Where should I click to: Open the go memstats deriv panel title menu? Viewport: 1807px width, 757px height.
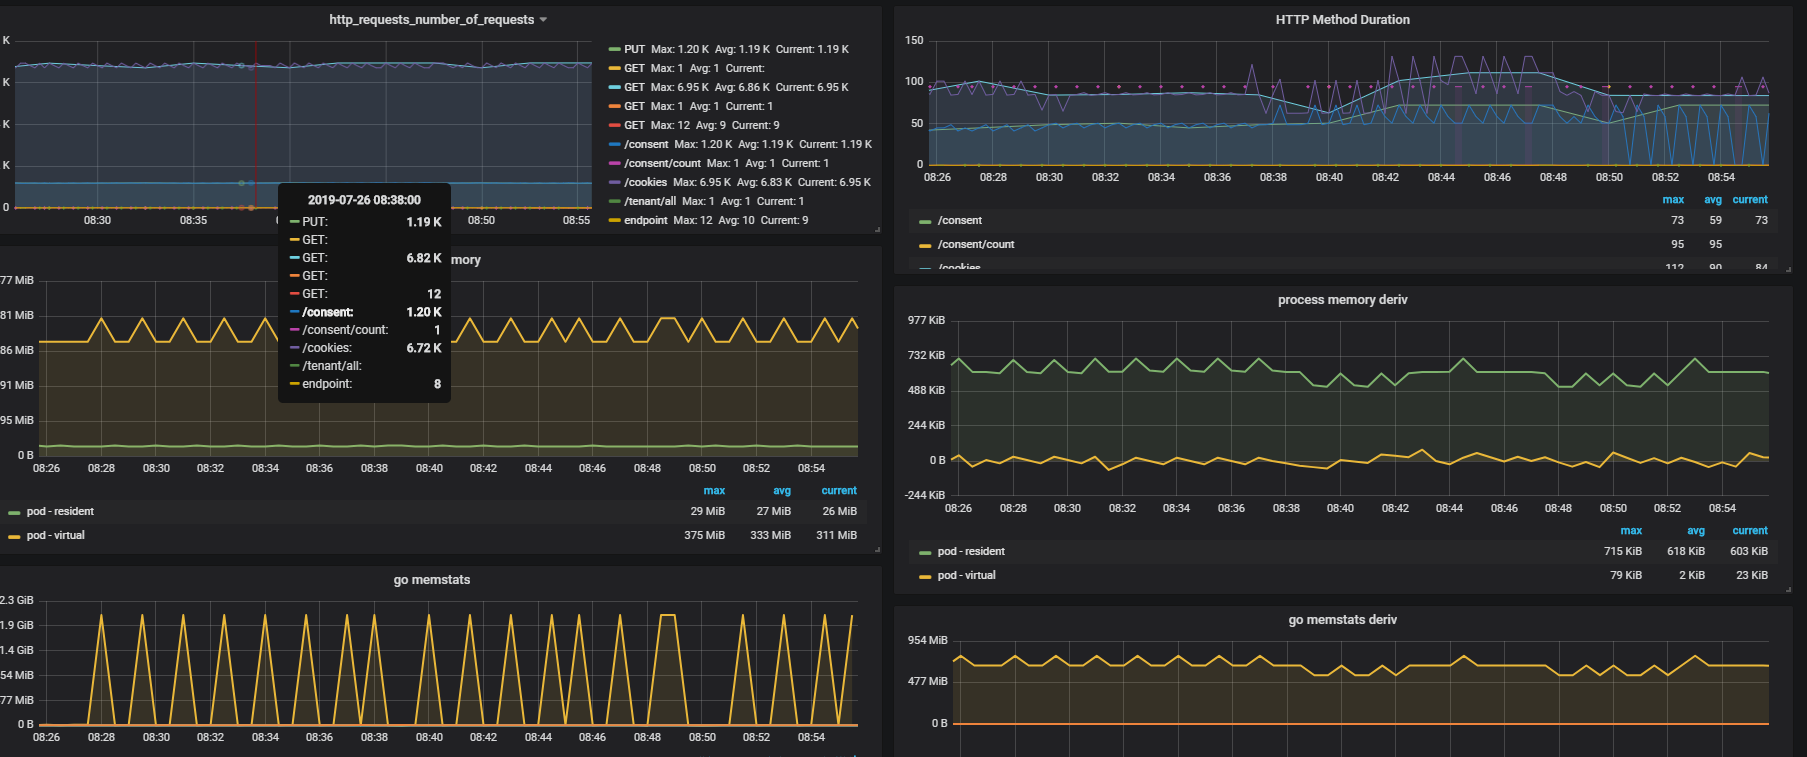(1342, 620)
